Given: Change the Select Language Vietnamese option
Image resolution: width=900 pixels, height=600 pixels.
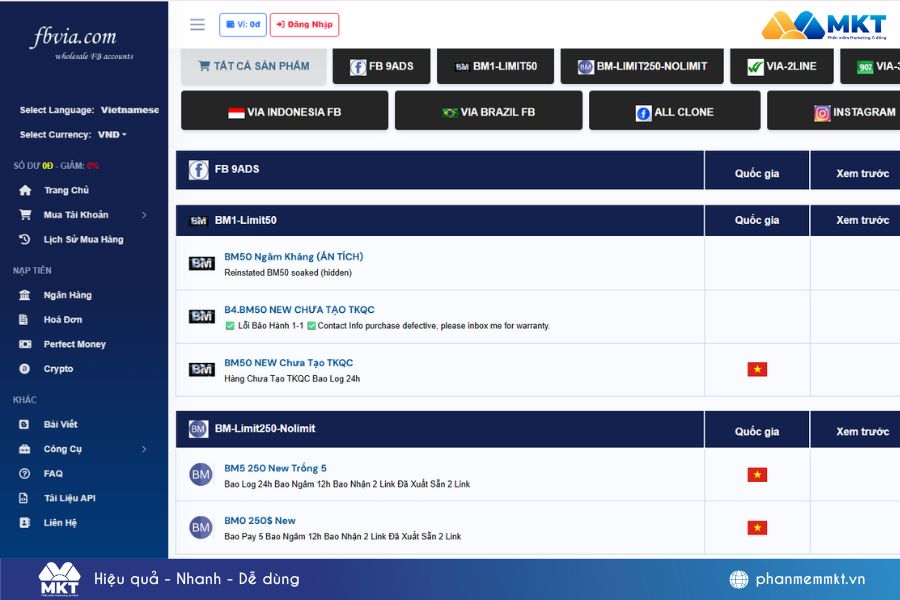Looking at the screenshot, I should point(130,110).
